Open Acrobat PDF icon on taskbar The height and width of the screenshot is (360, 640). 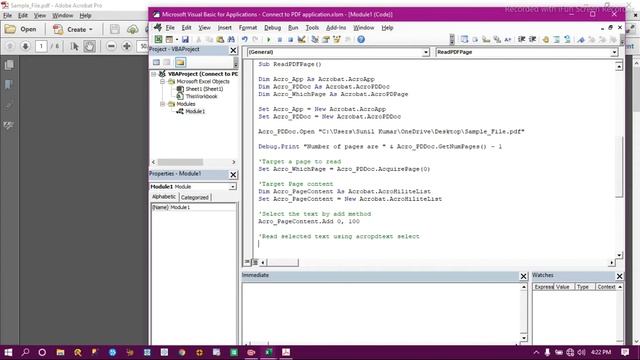pyautogui.click(x=286, y=352)
